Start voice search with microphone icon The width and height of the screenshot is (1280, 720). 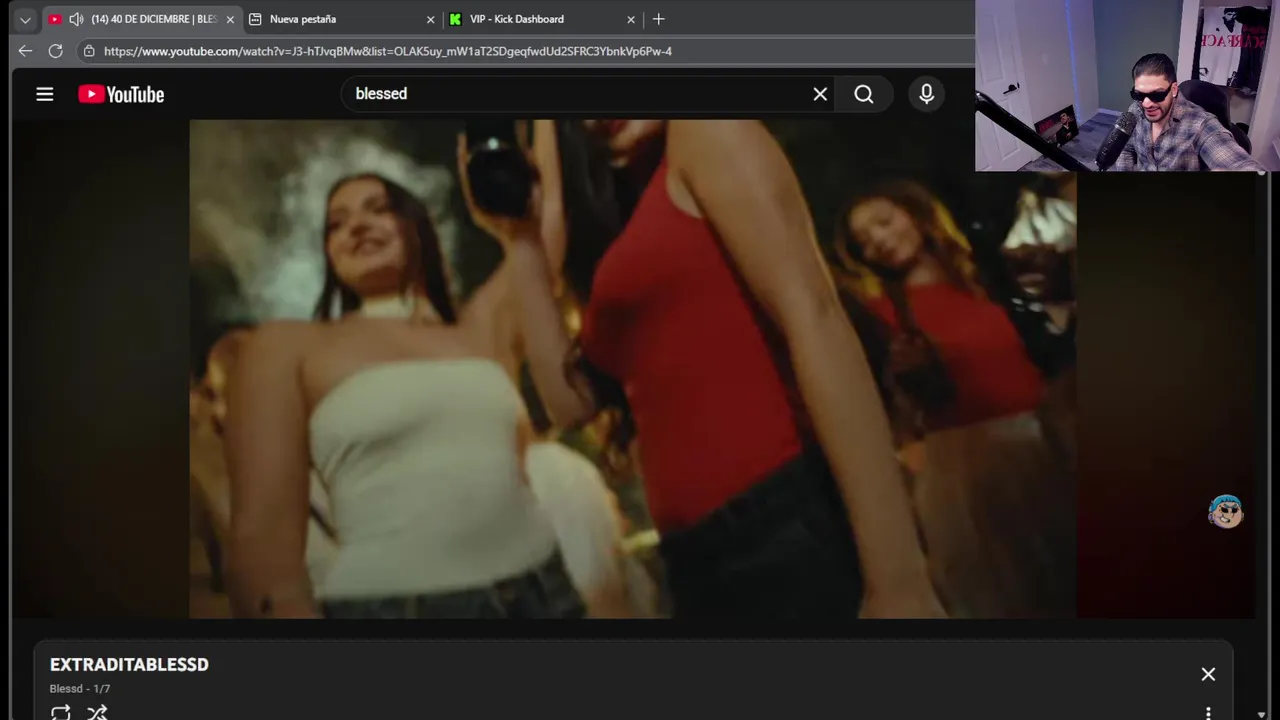click(927, 94)
